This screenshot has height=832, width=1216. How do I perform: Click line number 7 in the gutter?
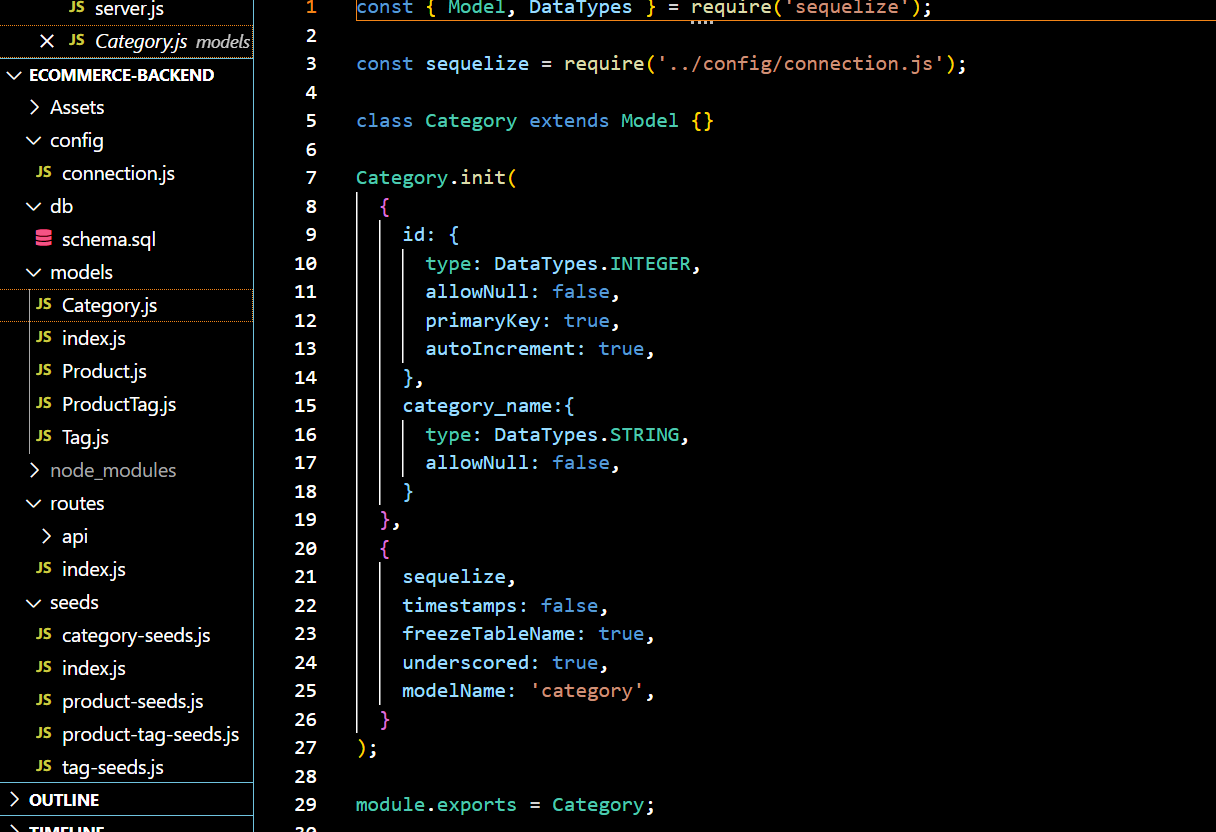(x=311, y=178)
